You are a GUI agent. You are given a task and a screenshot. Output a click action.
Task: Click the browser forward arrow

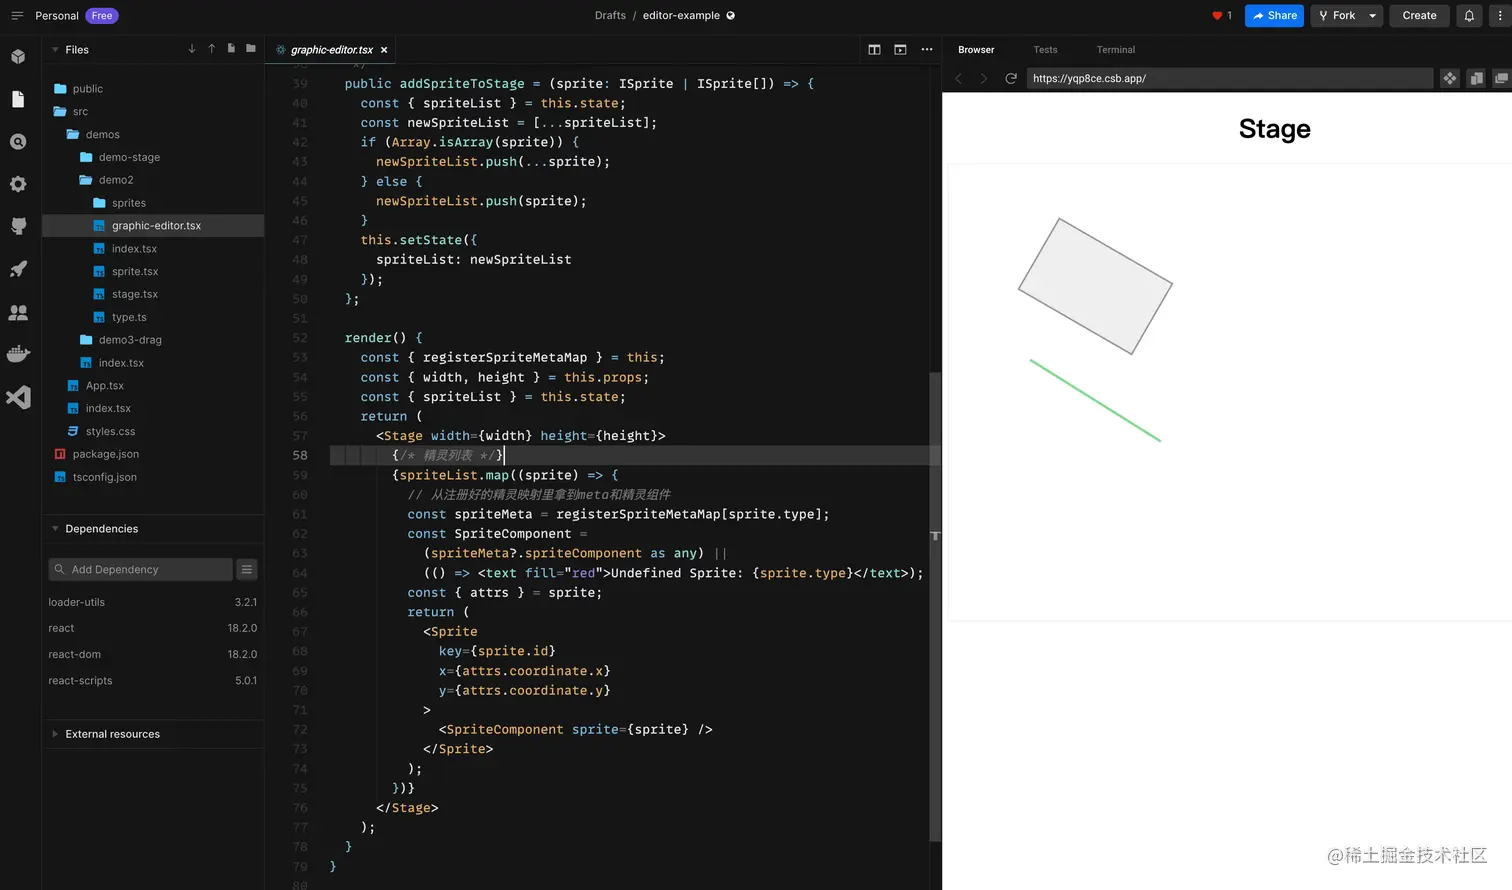[x=983, y=78]
